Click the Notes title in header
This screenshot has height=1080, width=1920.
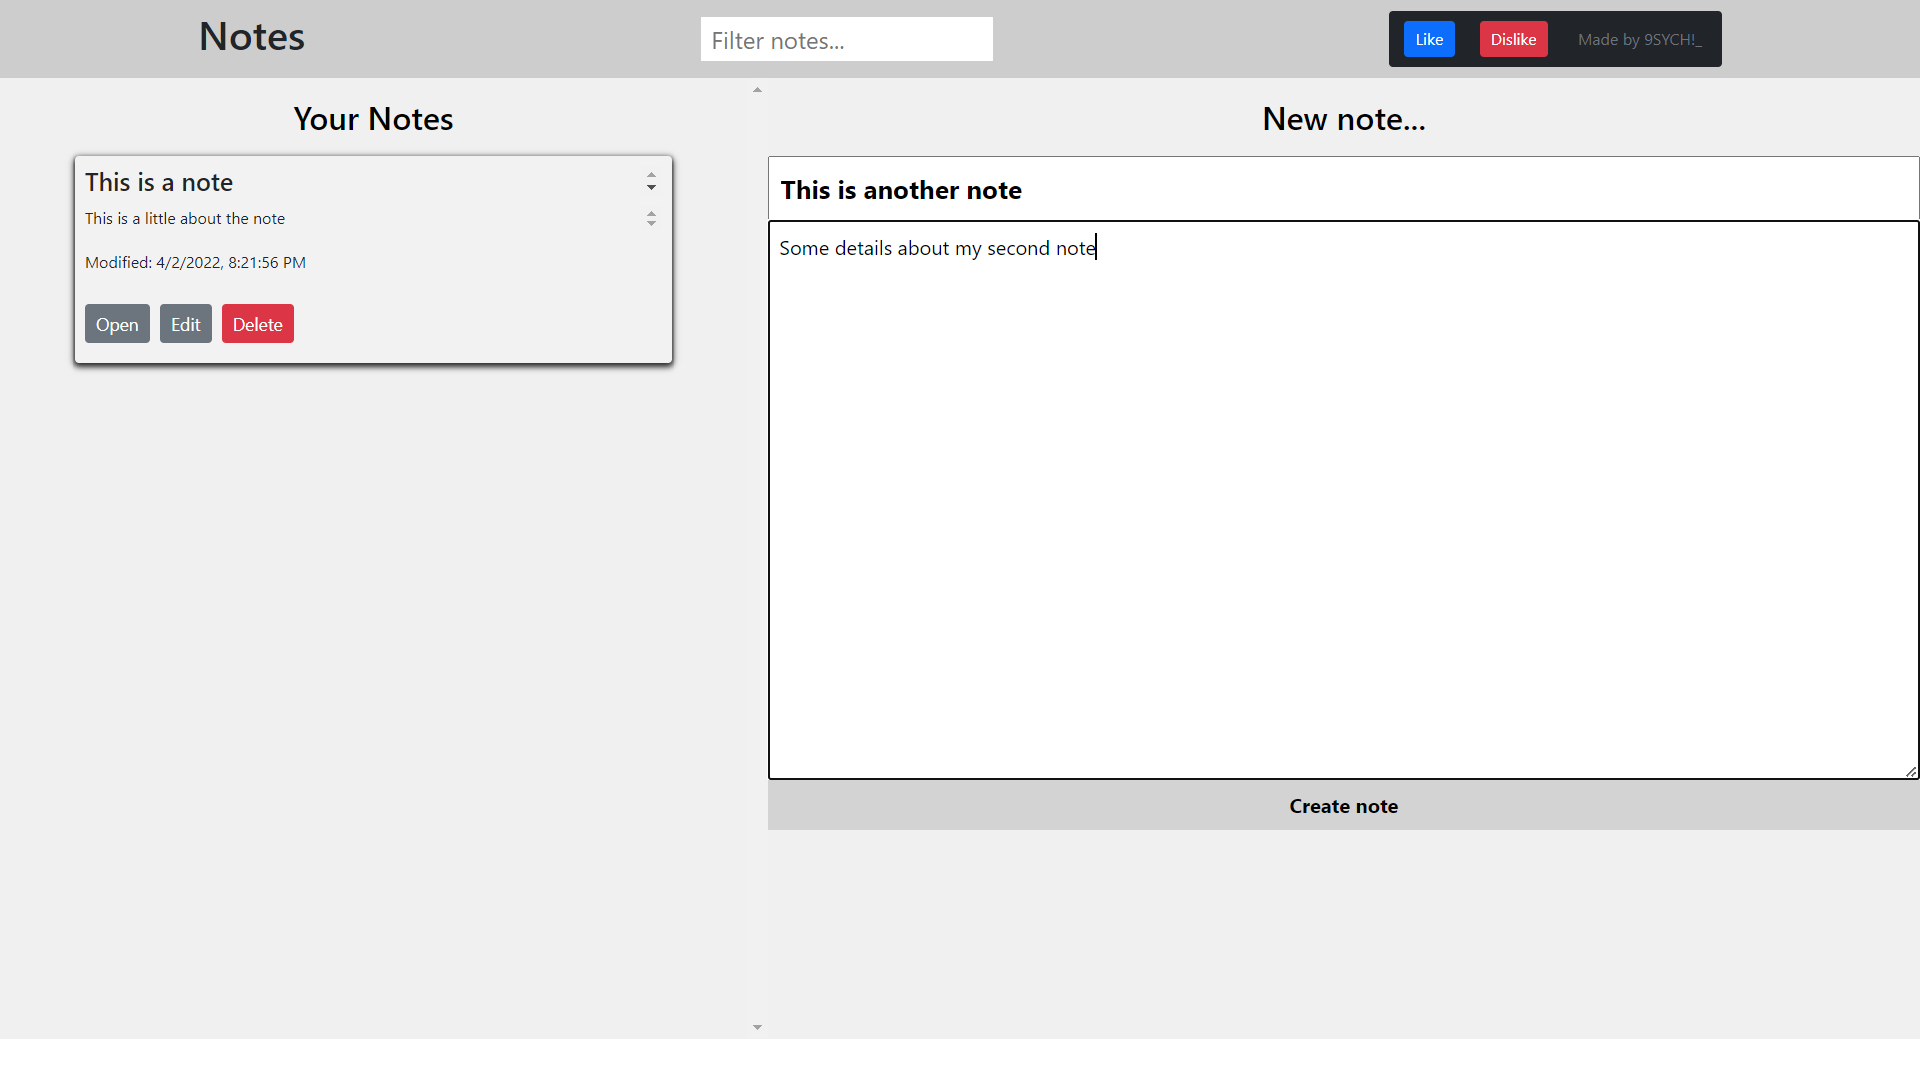(x=252, y=37)
